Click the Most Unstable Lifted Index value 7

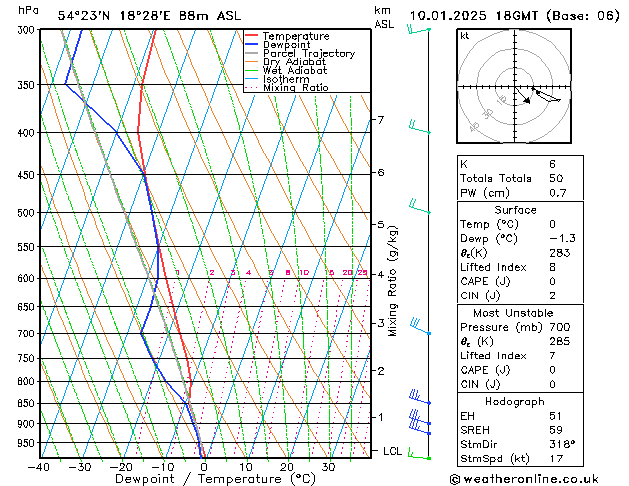pos(552,356)
